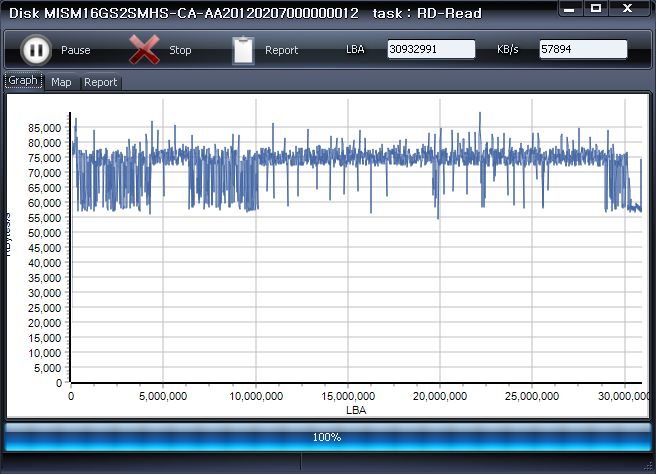656x474 pixels.
Task: Click the round Pause icon
Action: [35, 50]
